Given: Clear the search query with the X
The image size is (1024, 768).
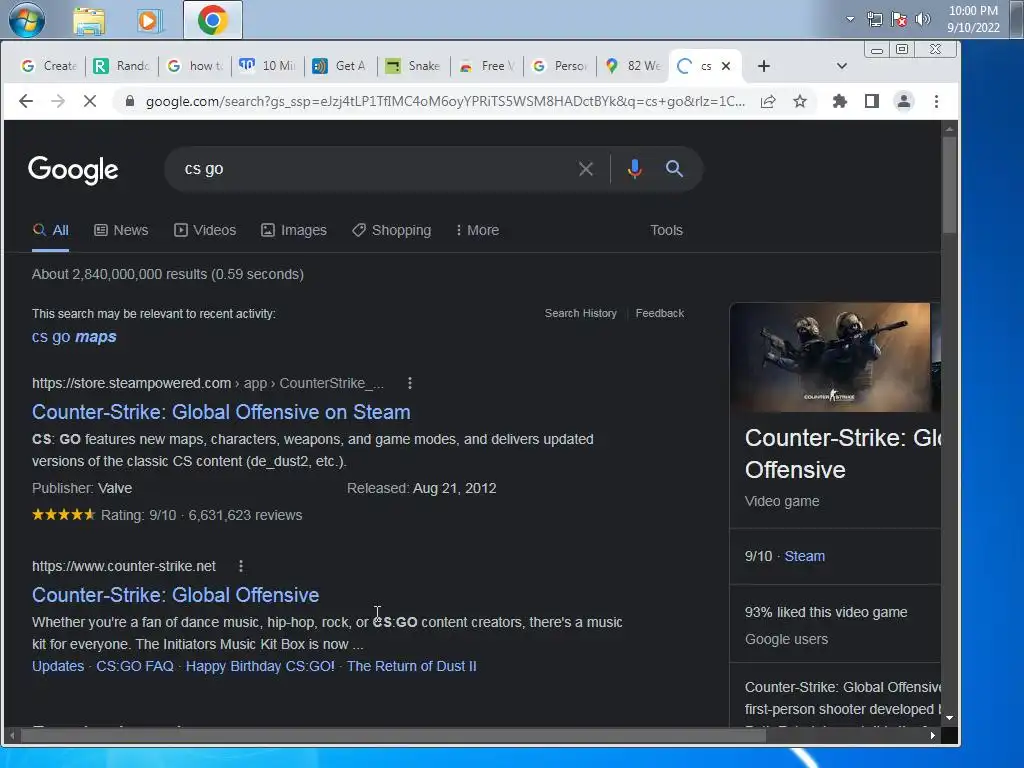Looking at the screenshot, I should (586, 169).
